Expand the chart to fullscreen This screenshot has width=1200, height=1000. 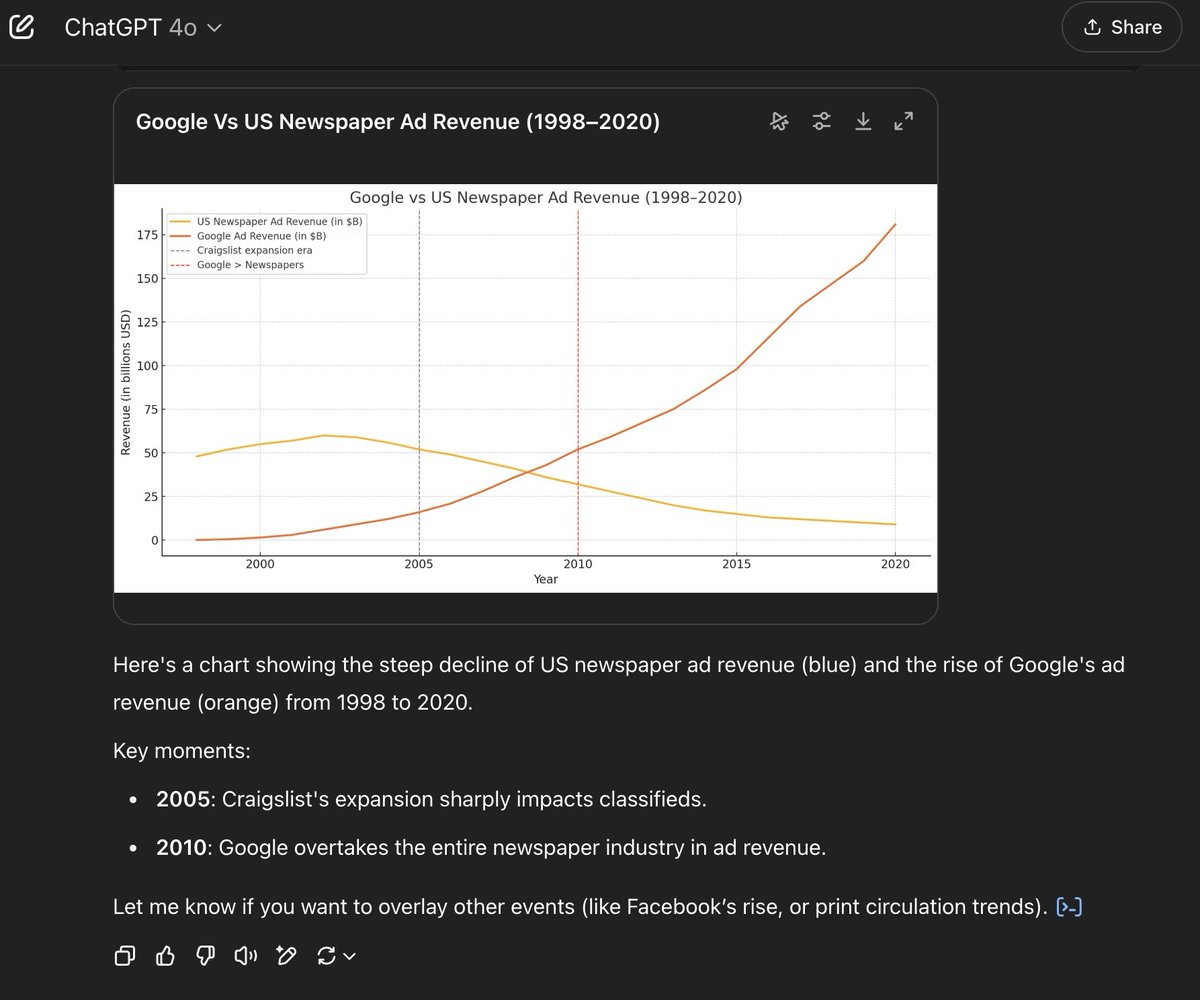coord(904,121)
